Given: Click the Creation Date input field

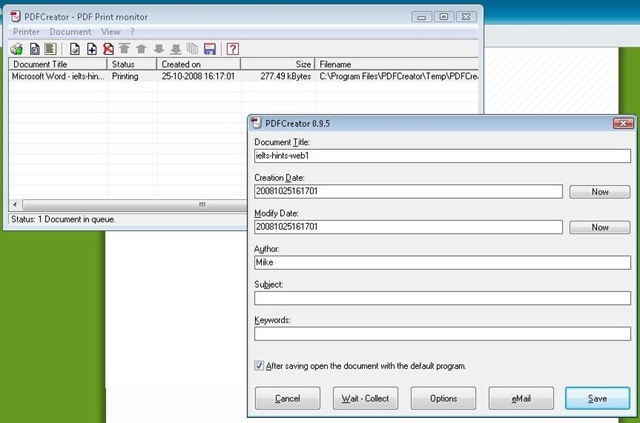Looking at the screenshot, I should (x=408, y=191).
